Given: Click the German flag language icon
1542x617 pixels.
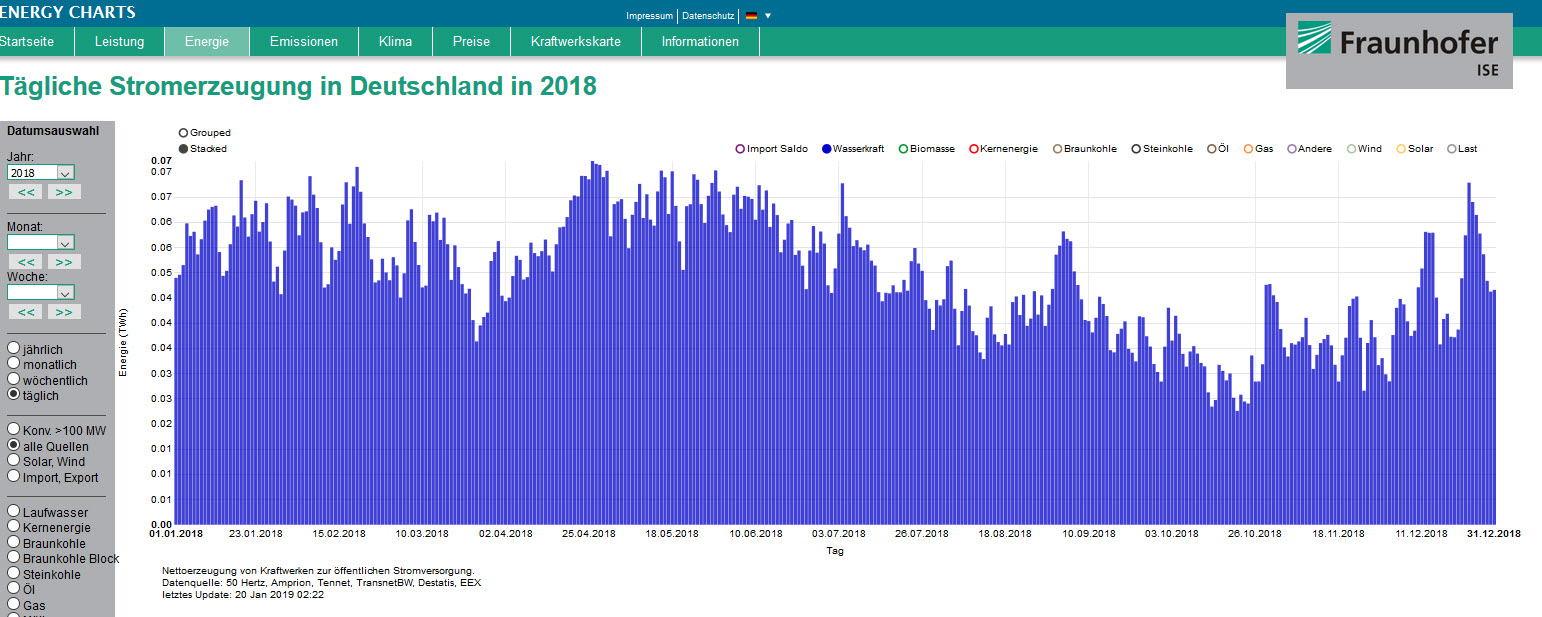Looking at the screenshot, I should [x=751, y=16].
